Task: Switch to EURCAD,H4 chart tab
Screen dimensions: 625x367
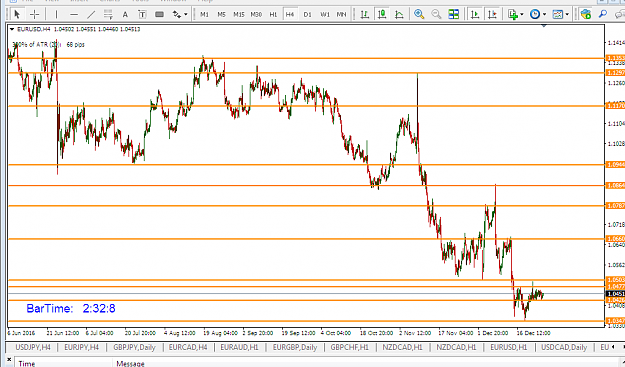Action: [188, 347]
